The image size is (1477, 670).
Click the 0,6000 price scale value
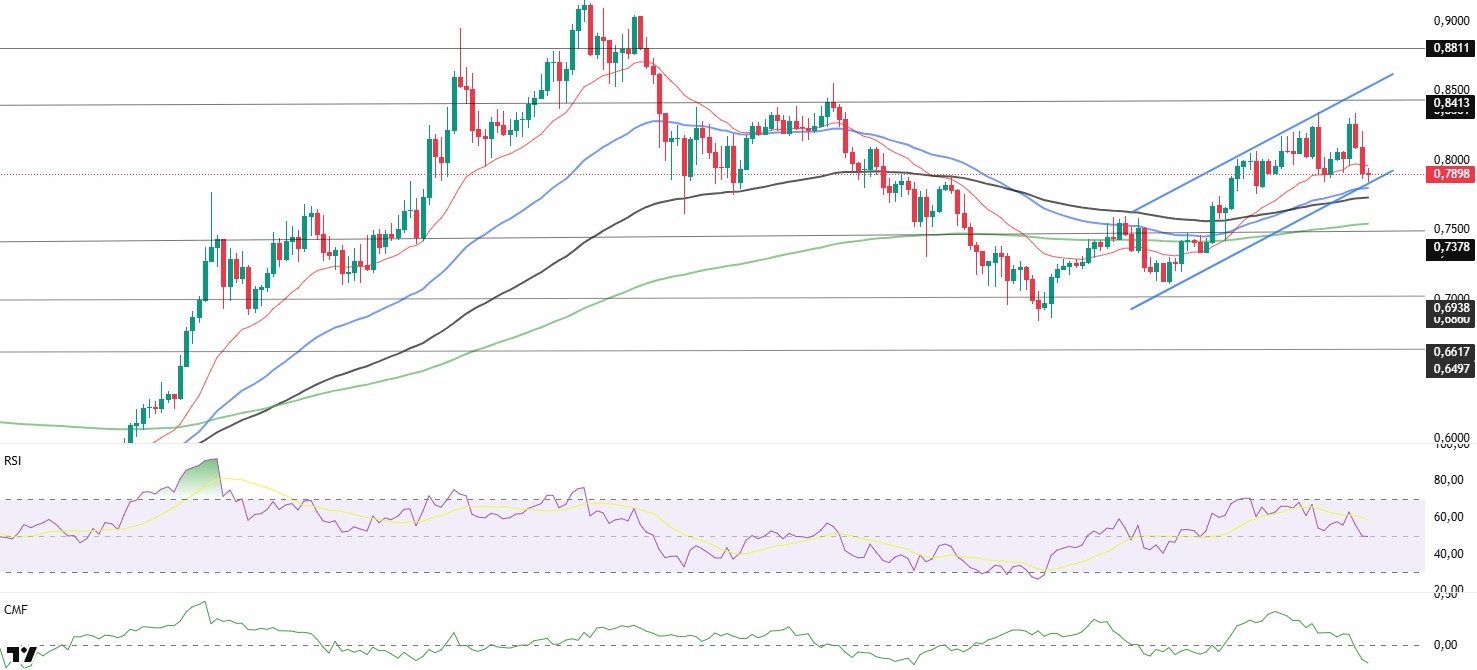tap(1450, 438)
